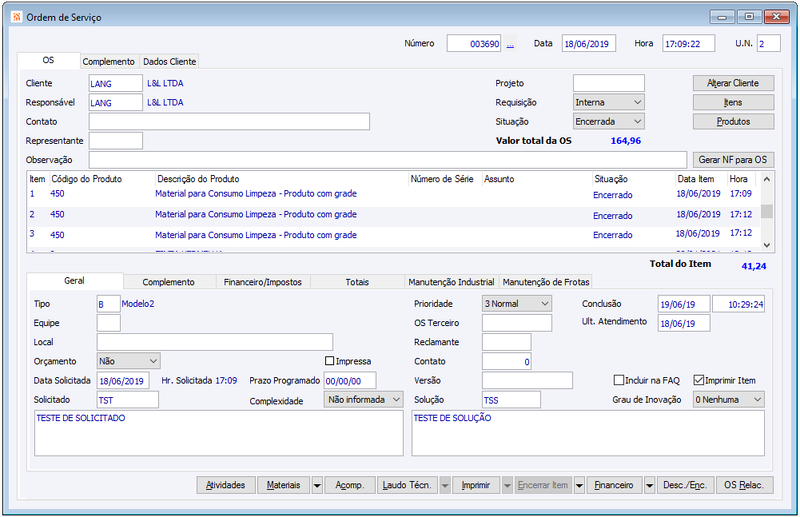Click the ellipsis lookup next to Número

tap(510, 44)
